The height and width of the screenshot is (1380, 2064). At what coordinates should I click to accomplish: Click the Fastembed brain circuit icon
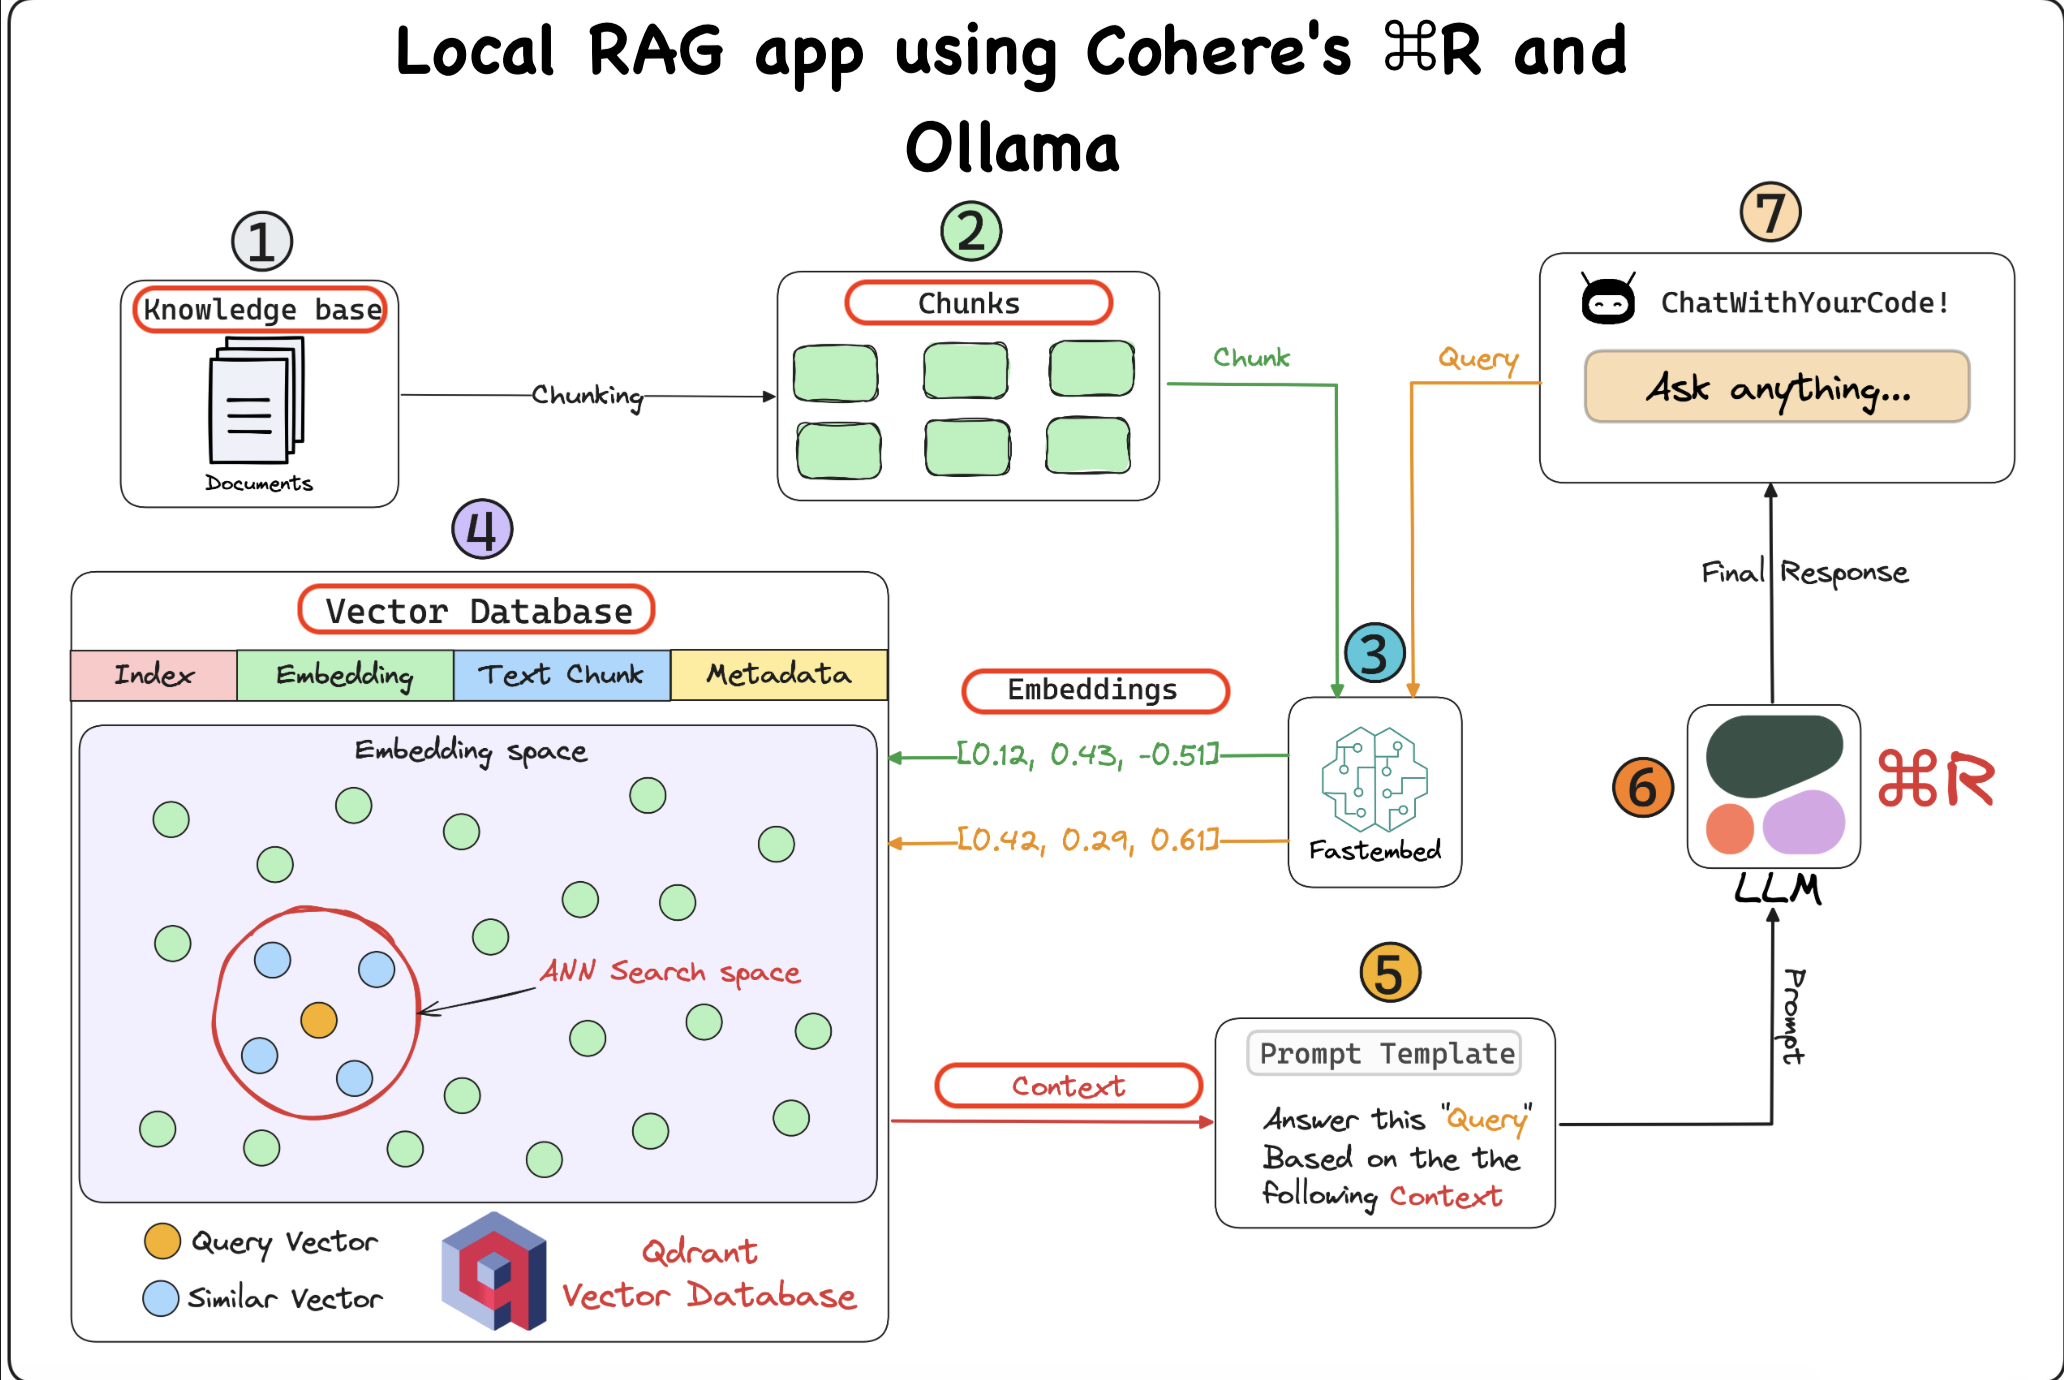(1374, 780)
